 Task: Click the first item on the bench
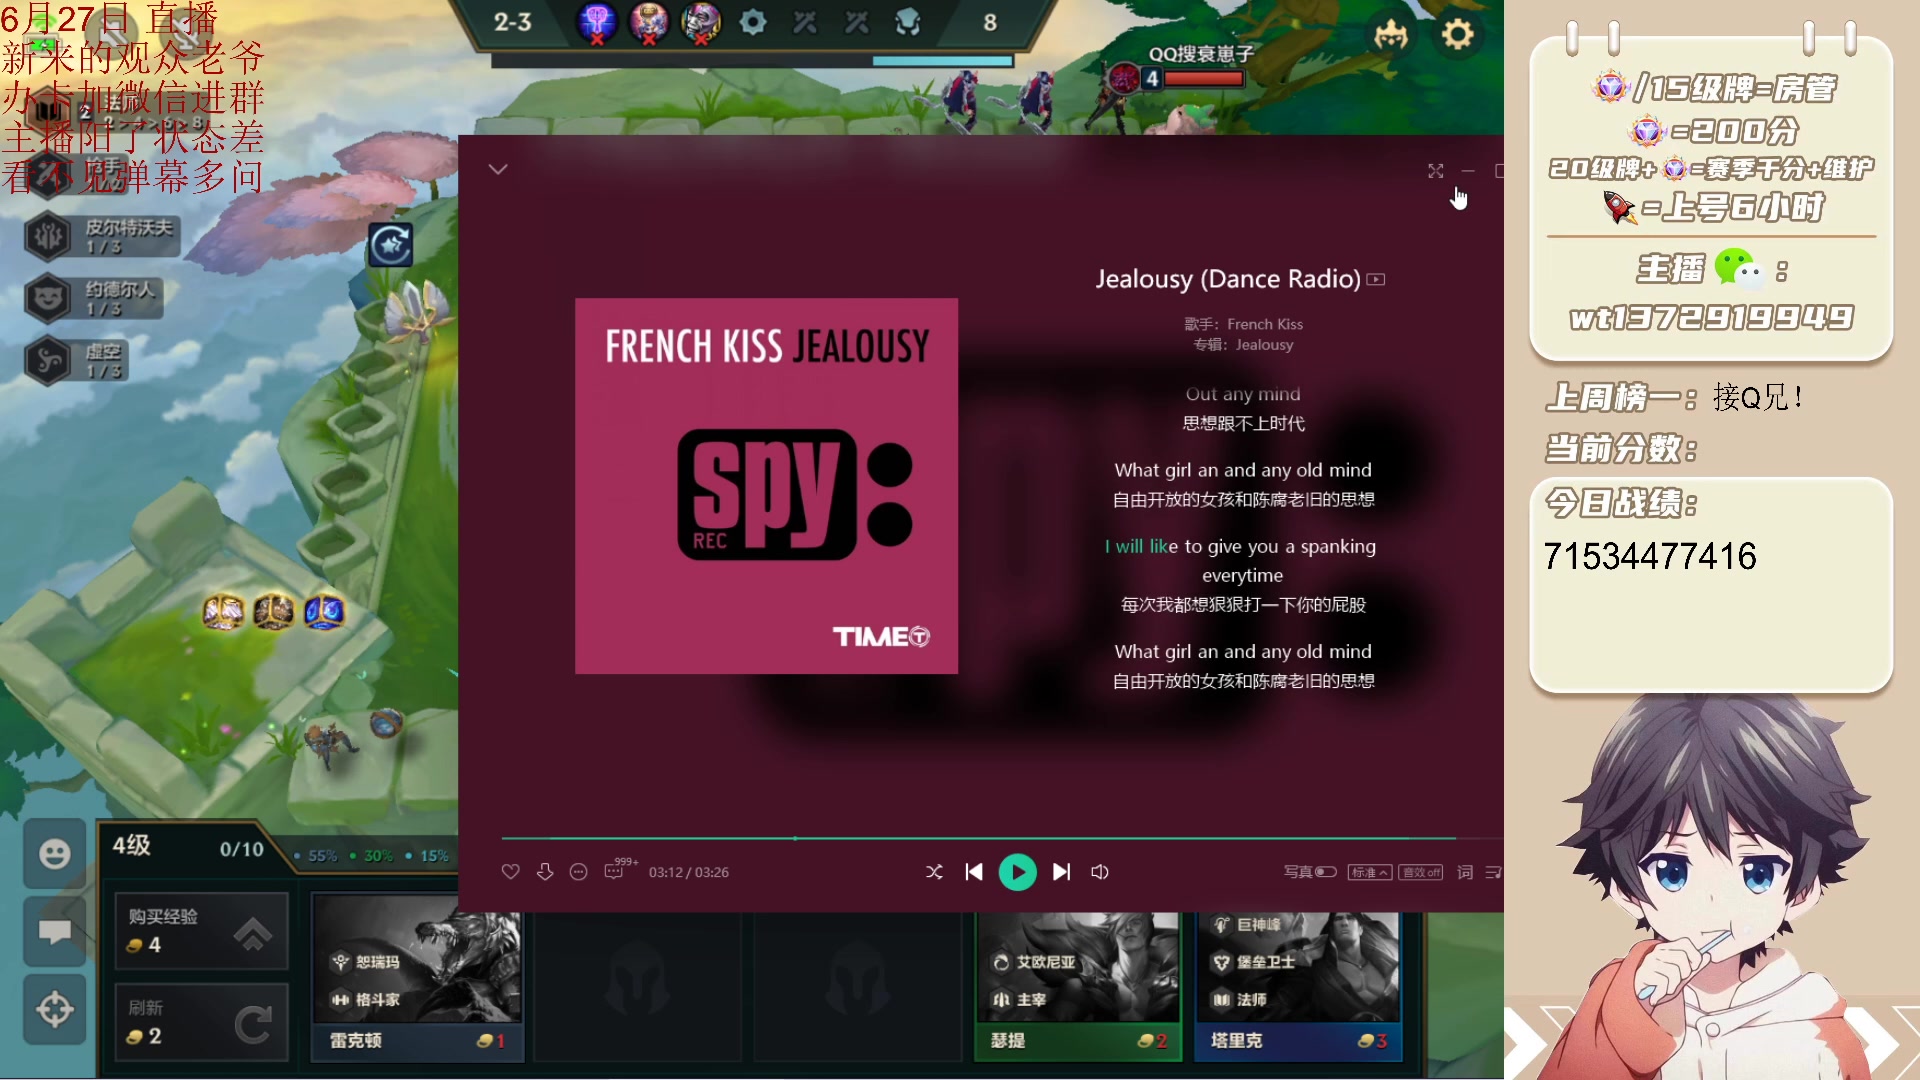[223, 611]
